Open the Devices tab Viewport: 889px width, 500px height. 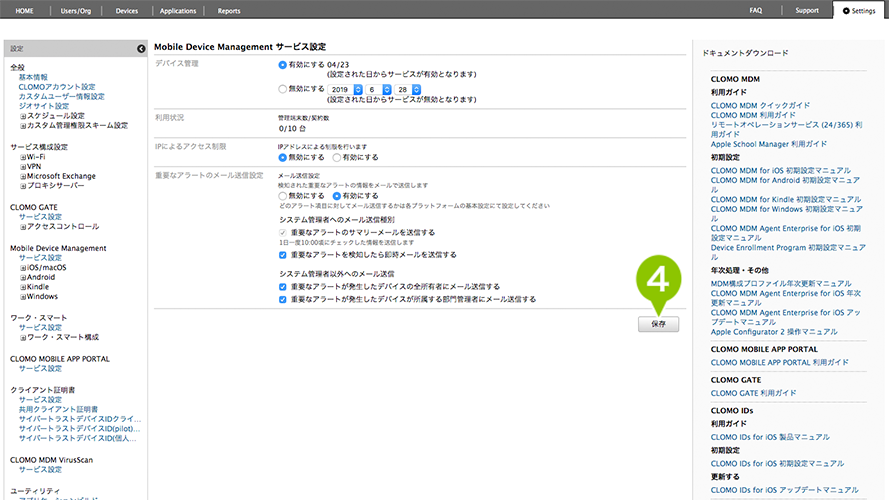(x=127, y=11)
